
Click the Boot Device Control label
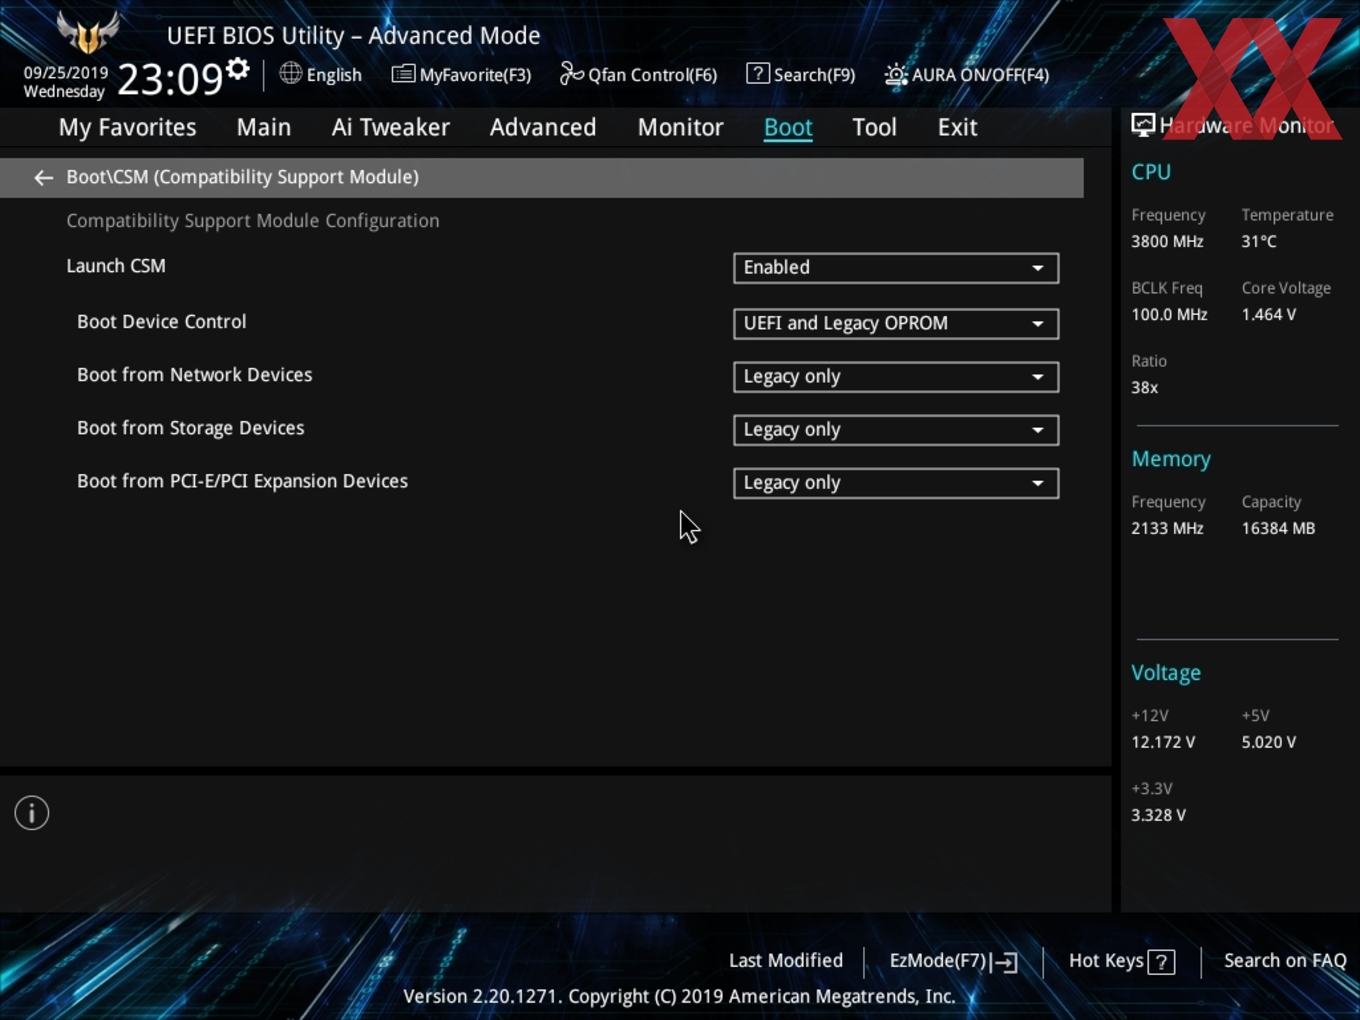pos(161,322)
